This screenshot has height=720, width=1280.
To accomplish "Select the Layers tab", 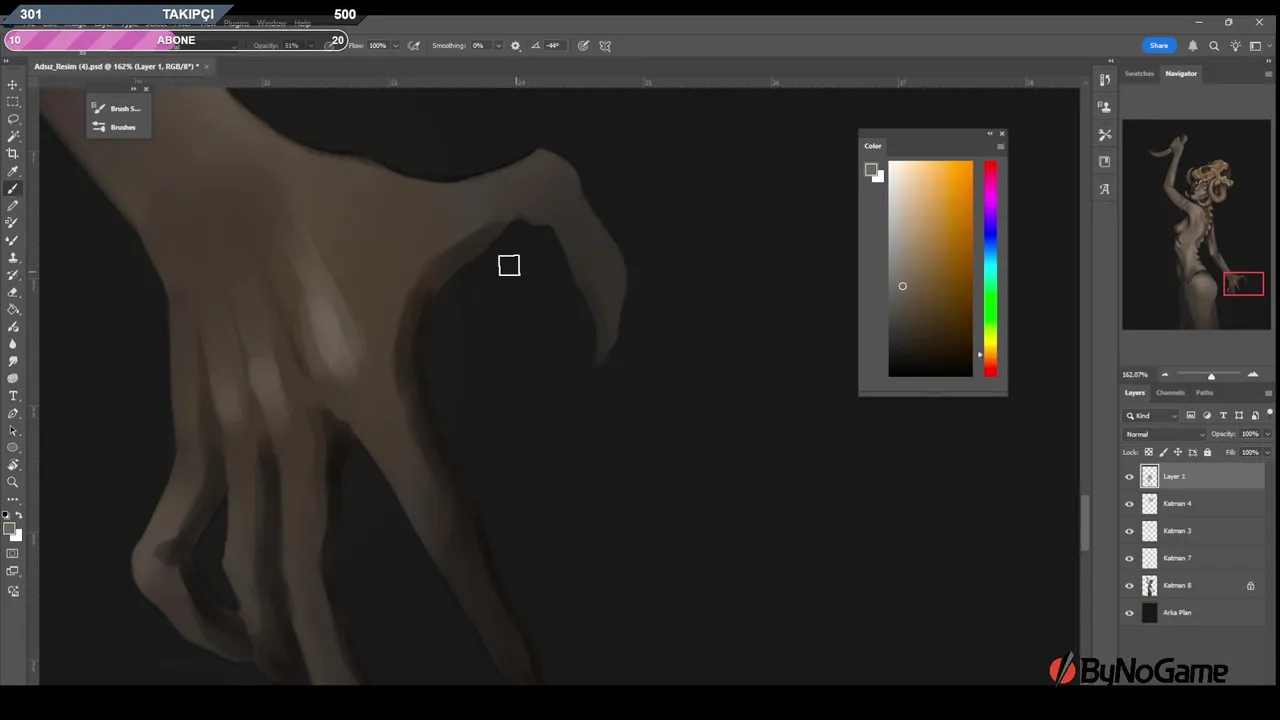I will click(x=1134, y=393).
